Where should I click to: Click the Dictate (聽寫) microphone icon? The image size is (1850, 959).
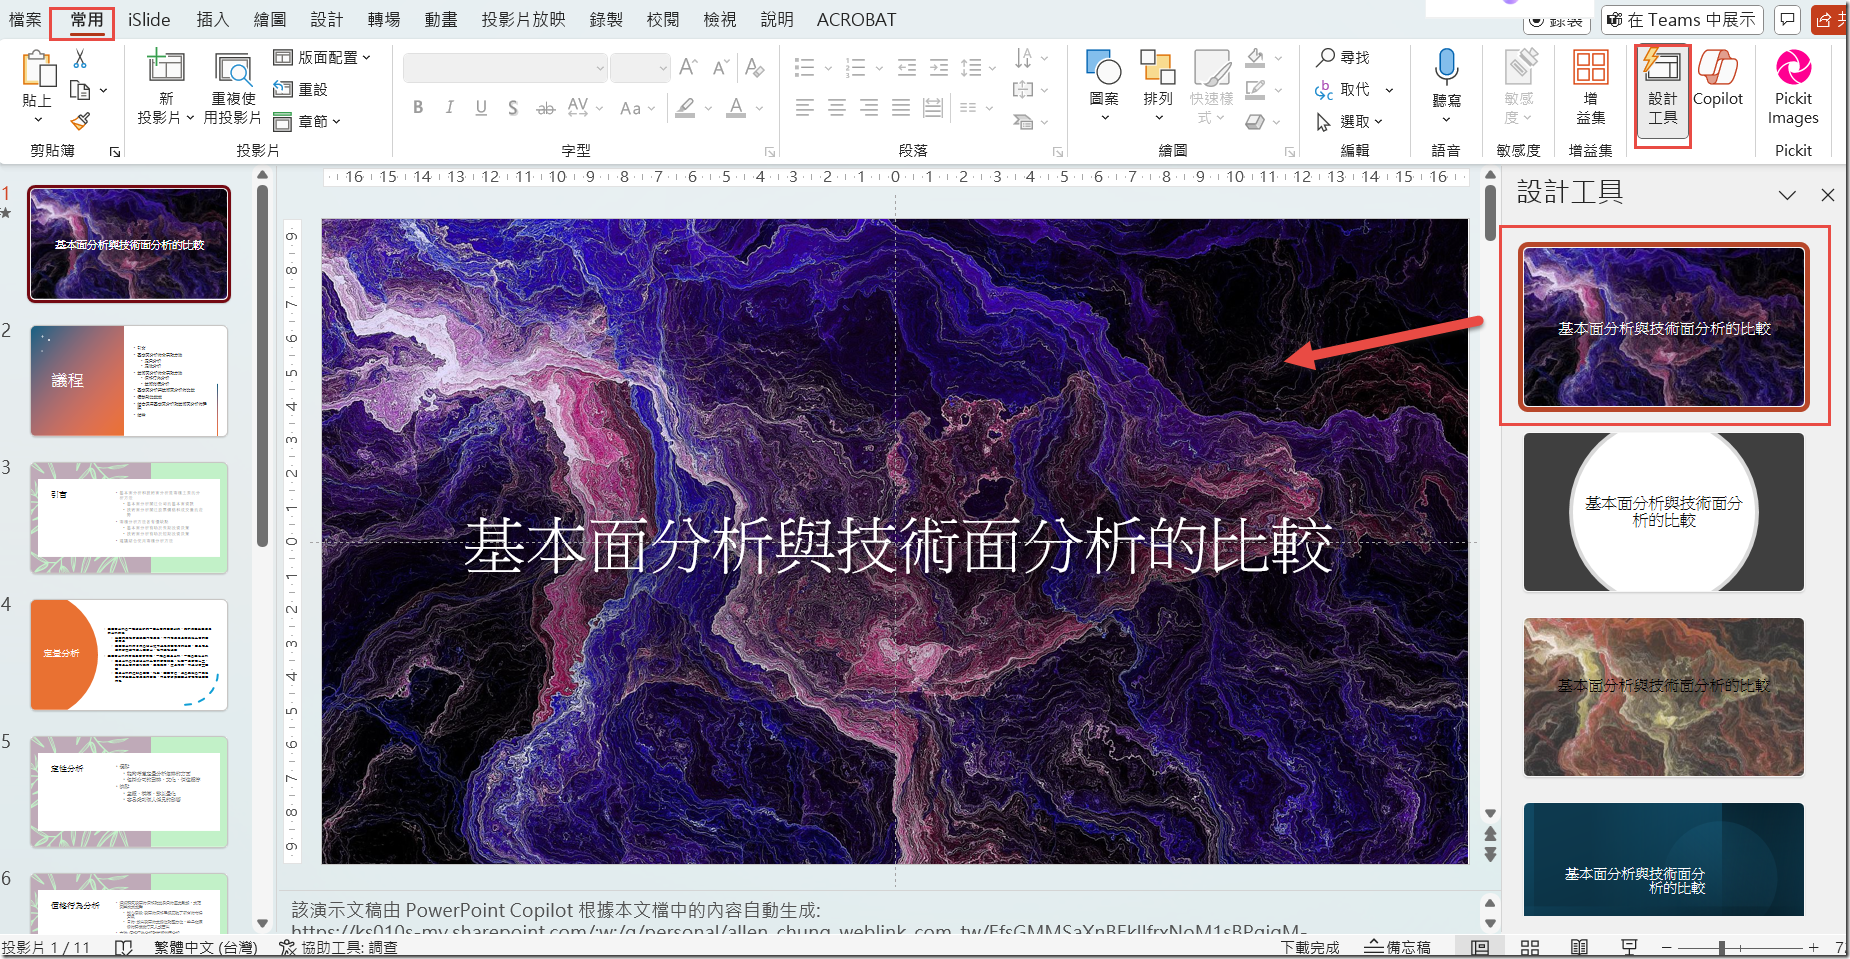click(1446, 67)
